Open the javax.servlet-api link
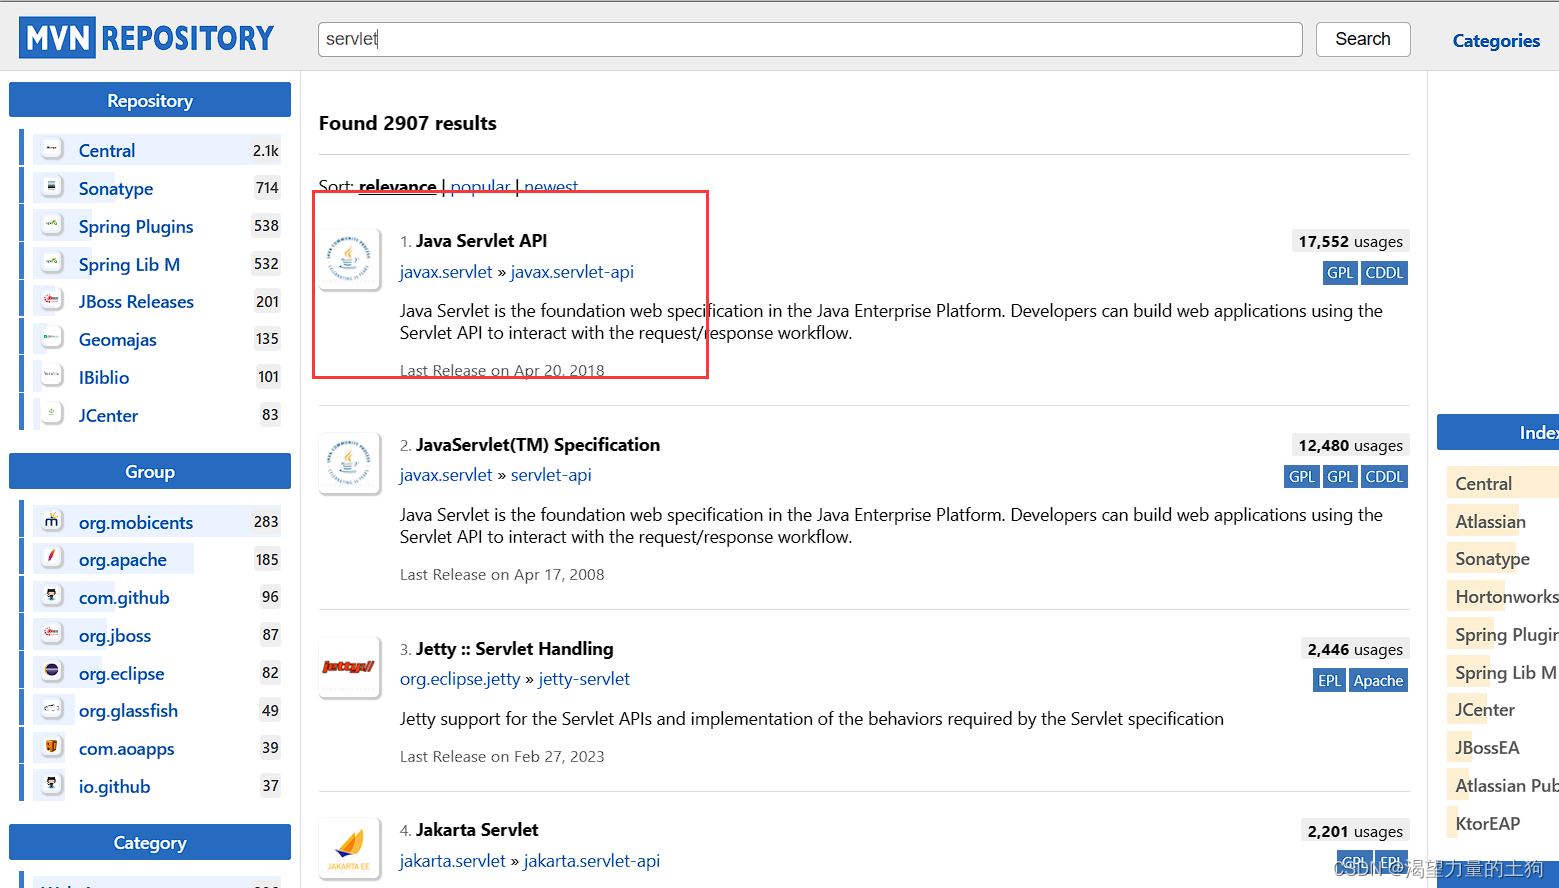 click(x=572, y=271)
